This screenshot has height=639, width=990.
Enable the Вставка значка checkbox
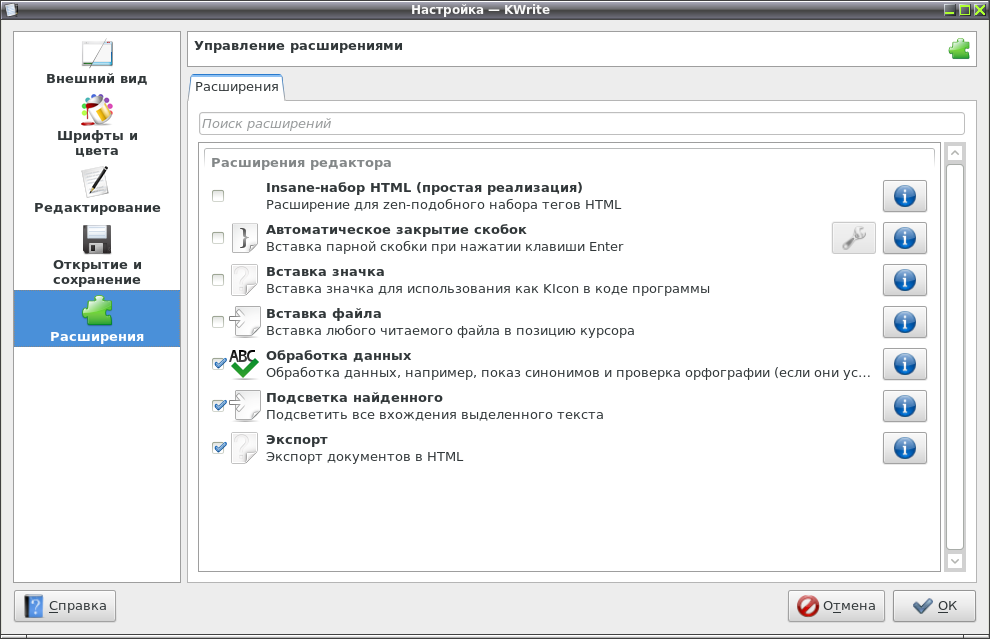coord(218,280)
